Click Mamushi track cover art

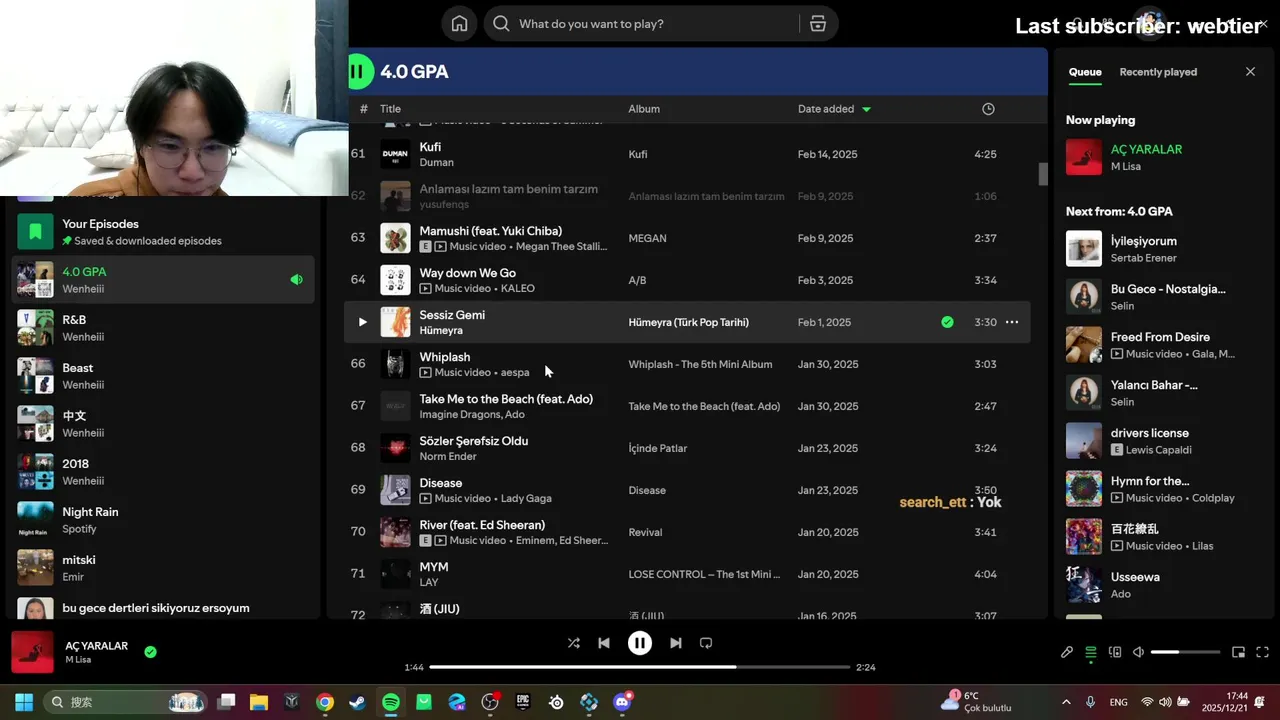tap(395, 238)
